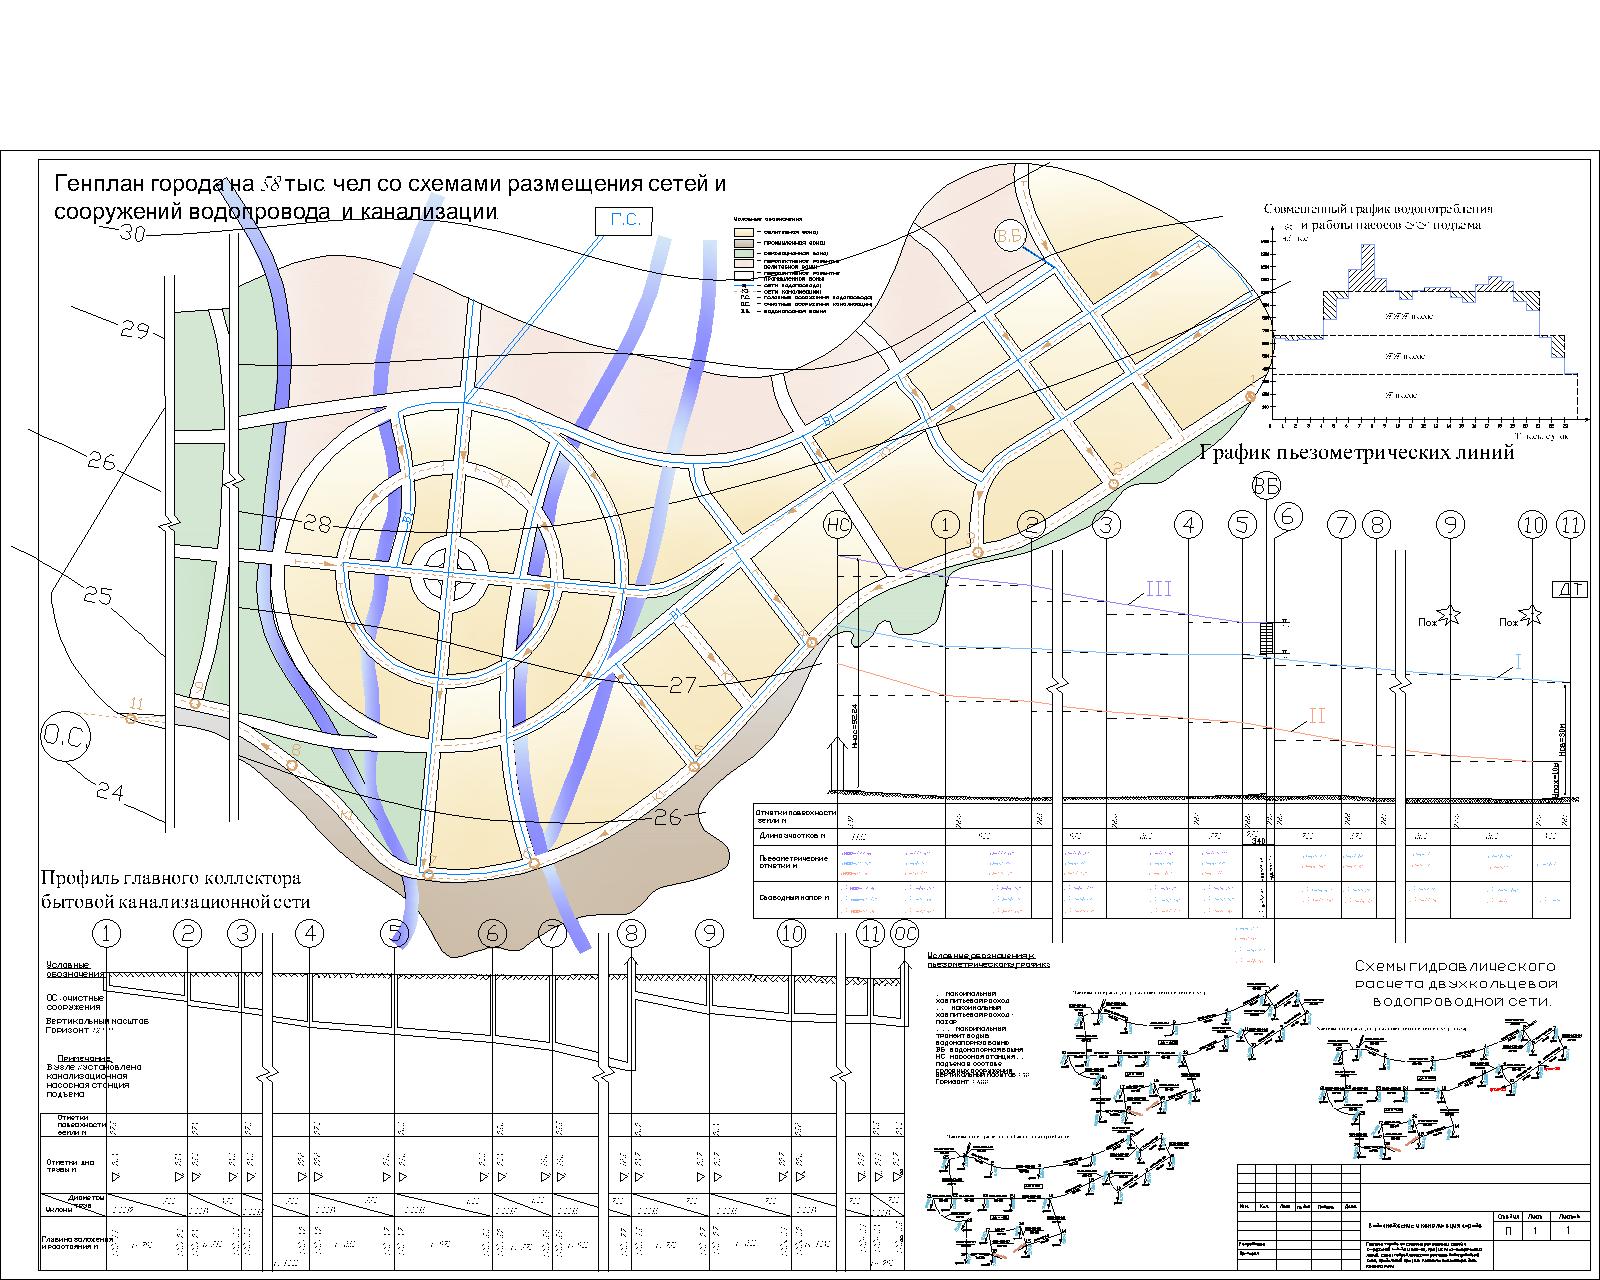
Task: Click contour elevation label "29"
Action: click(x=135, y=330)
